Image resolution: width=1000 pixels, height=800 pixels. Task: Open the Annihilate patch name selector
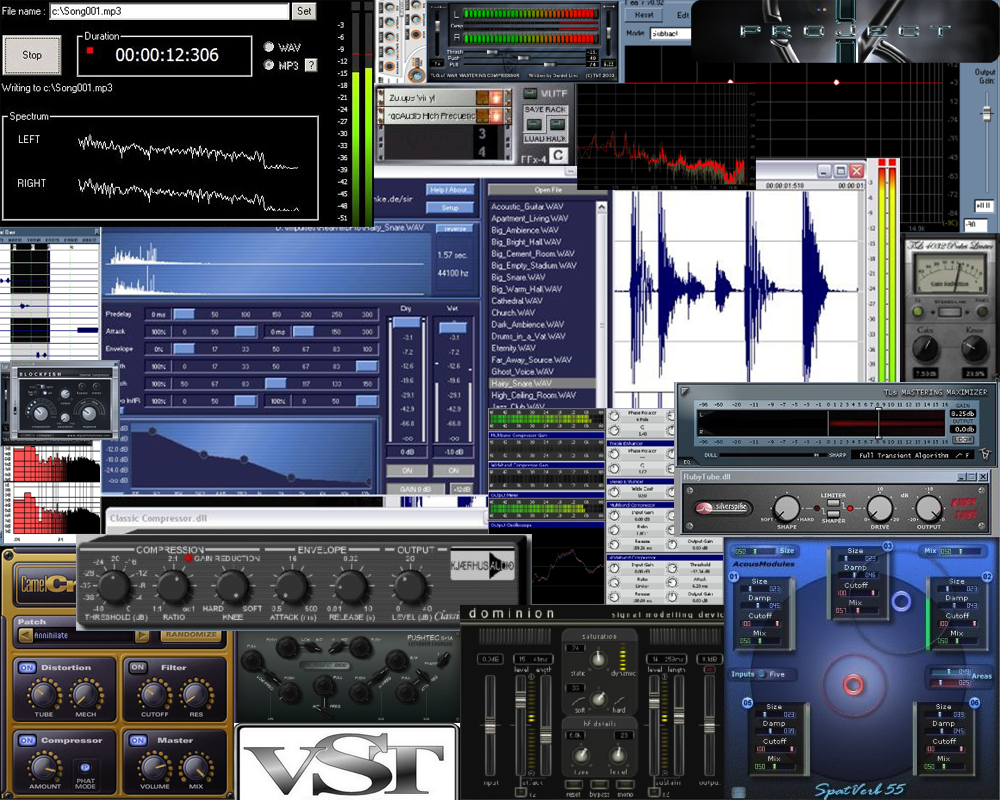click(84, 635)
